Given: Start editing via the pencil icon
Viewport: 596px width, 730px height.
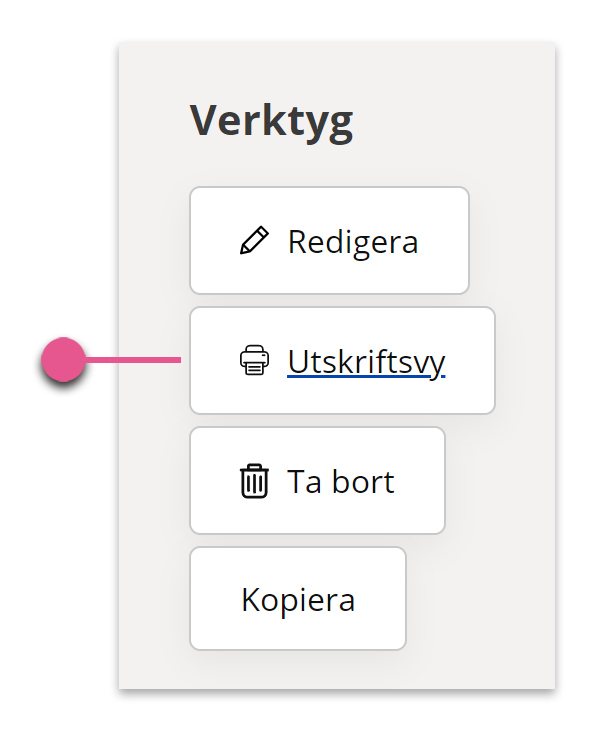Looking at the screenshot, I should click(x=254, y=240).
